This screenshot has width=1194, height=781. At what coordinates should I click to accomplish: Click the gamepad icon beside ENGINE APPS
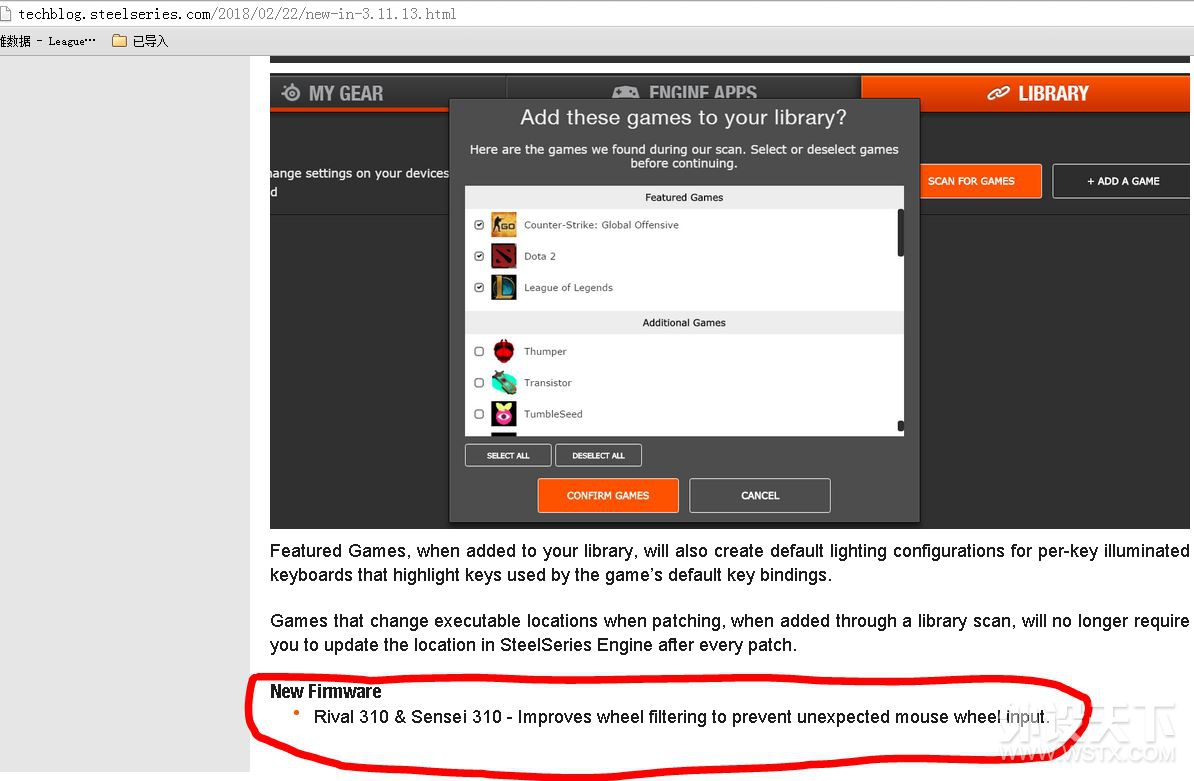625,93
